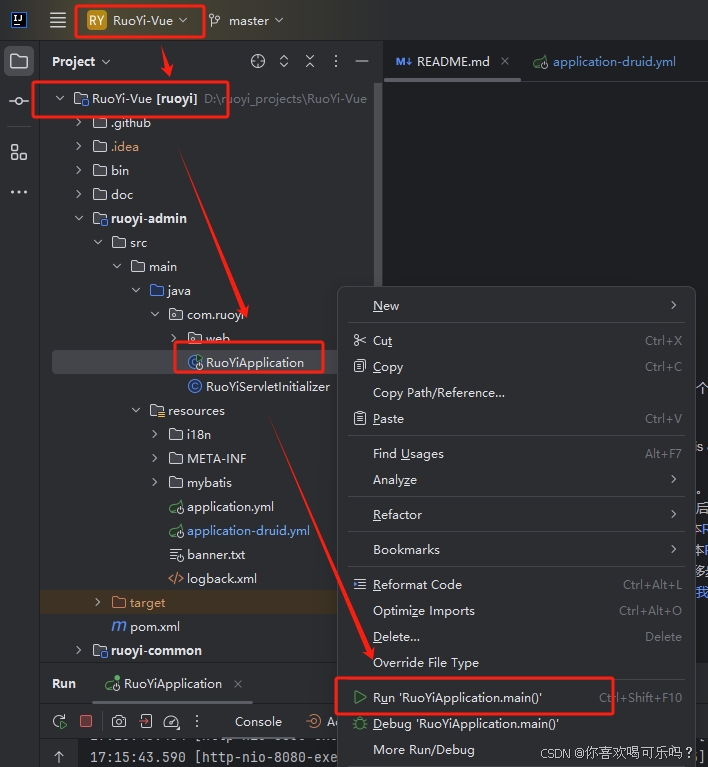Expand the doc folder
Viewport: 708px width, 767px height.
click(78, 194)
